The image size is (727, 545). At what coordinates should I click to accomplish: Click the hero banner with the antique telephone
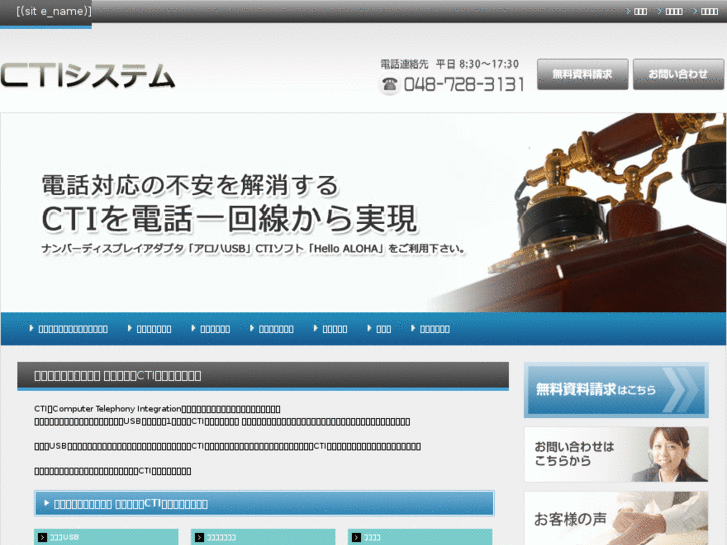coord(364,212)
